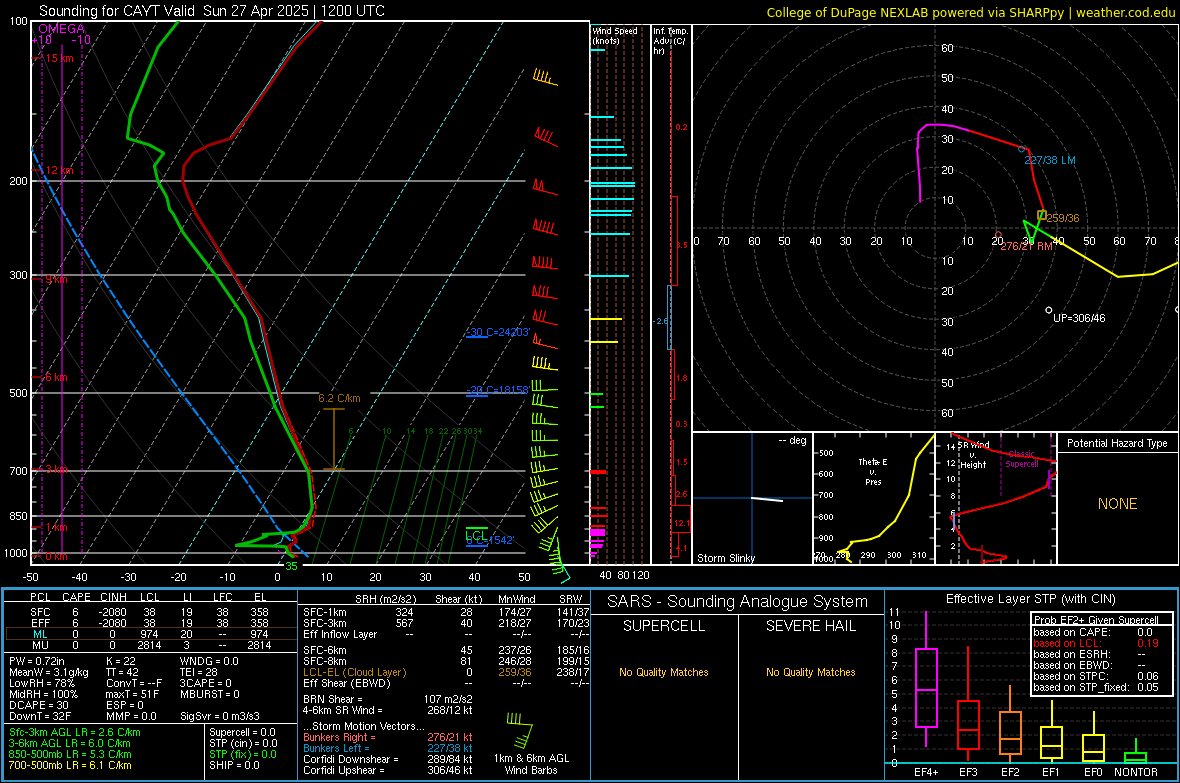
Task: Click the 259/36 hodograph marker label
Action: tap(1063, 218)
